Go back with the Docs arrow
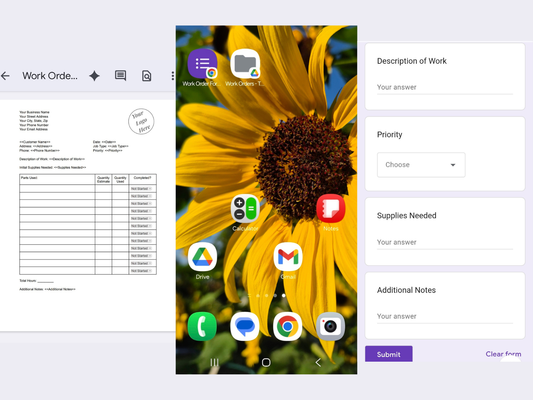 click(x=5, y=76)
